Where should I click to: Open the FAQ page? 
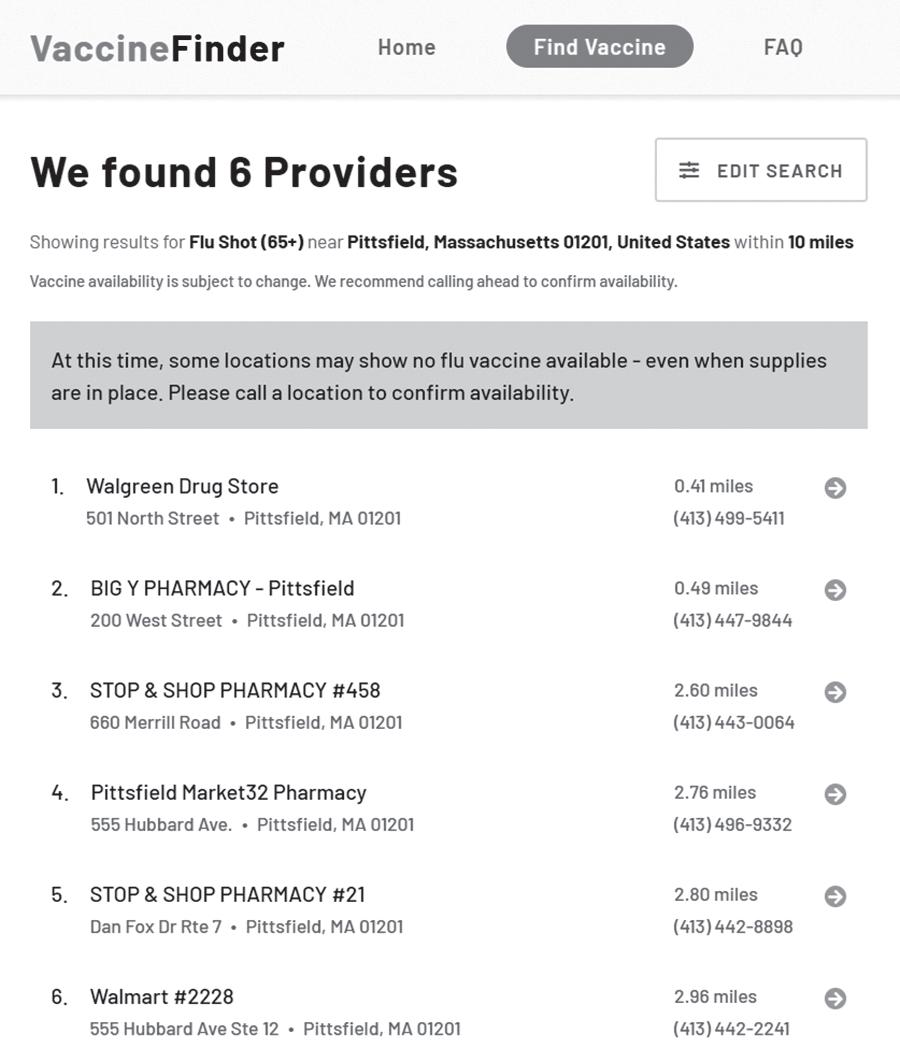pyautogui.click(x=783, y=47)
